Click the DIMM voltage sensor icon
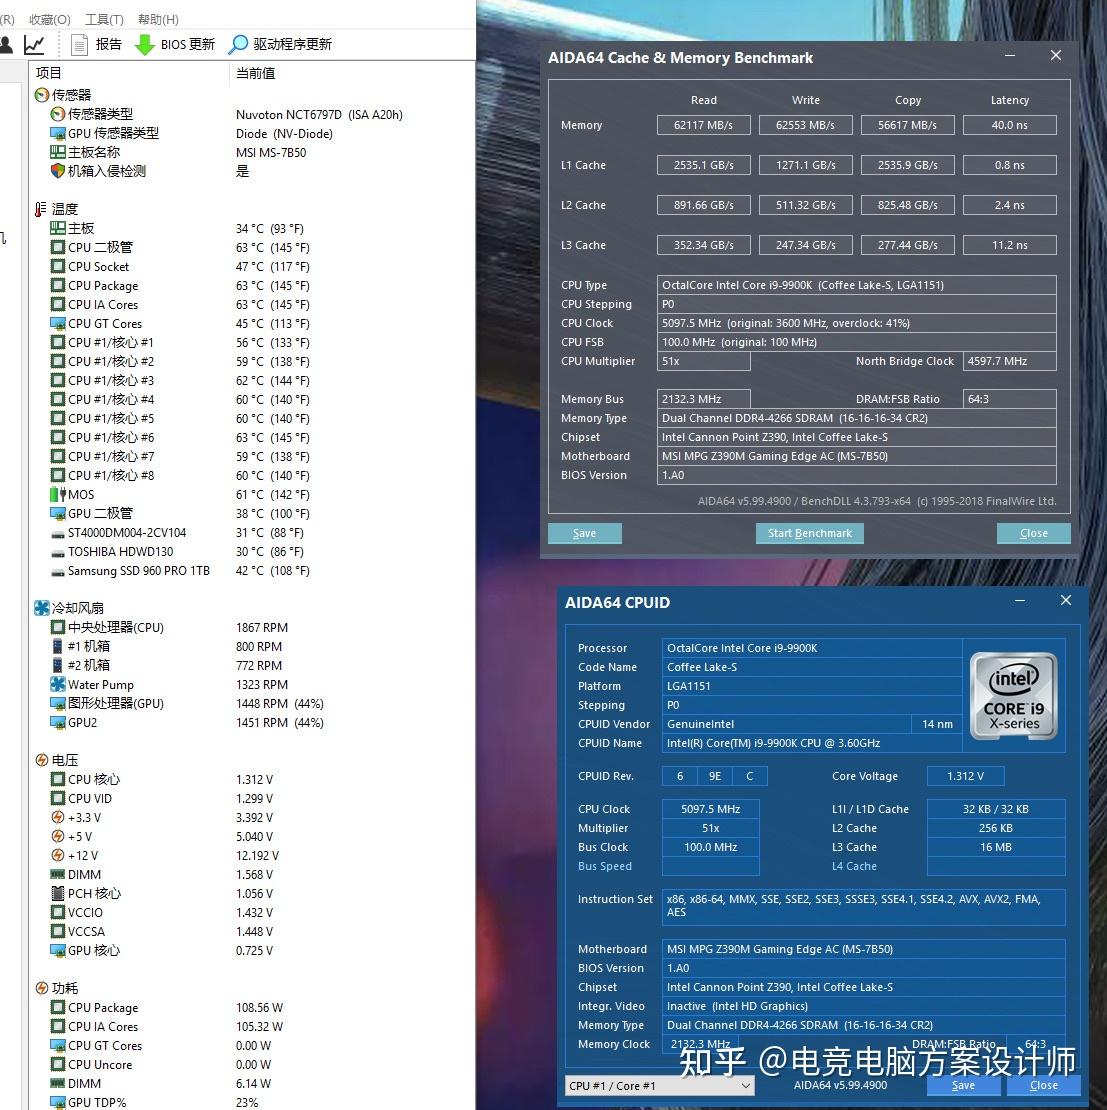This screenshot has height=1110, width=1107. [57, 874]
